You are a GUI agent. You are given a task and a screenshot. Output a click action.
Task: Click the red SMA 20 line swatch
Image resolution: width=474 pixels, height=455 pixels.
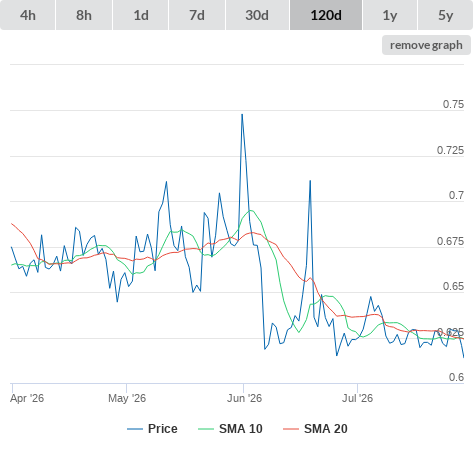[291, 429]
